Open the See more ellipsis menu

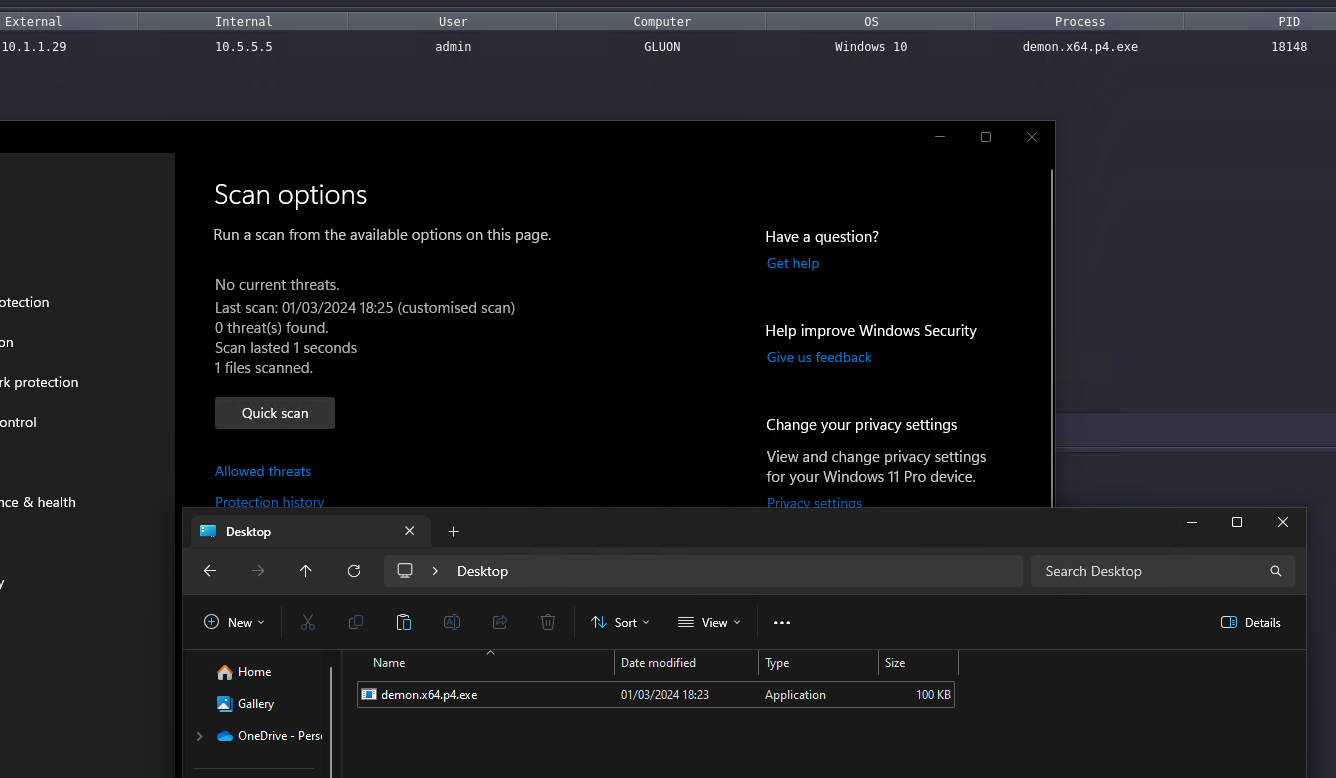point(782,622)
